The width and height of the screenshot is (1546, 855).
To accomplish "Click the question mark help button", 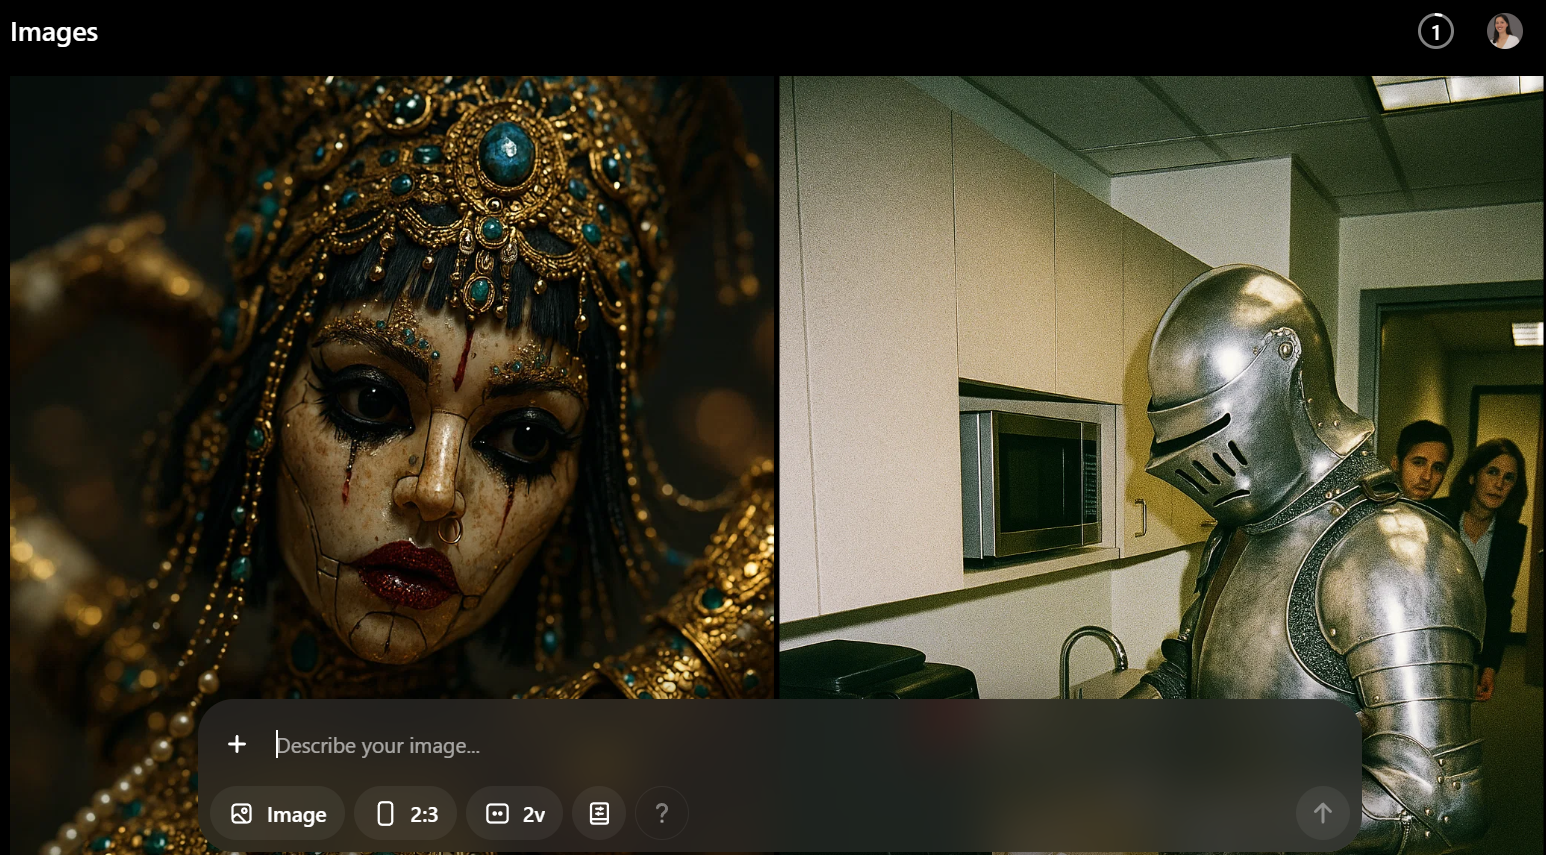I will click(x=662, y=814).
